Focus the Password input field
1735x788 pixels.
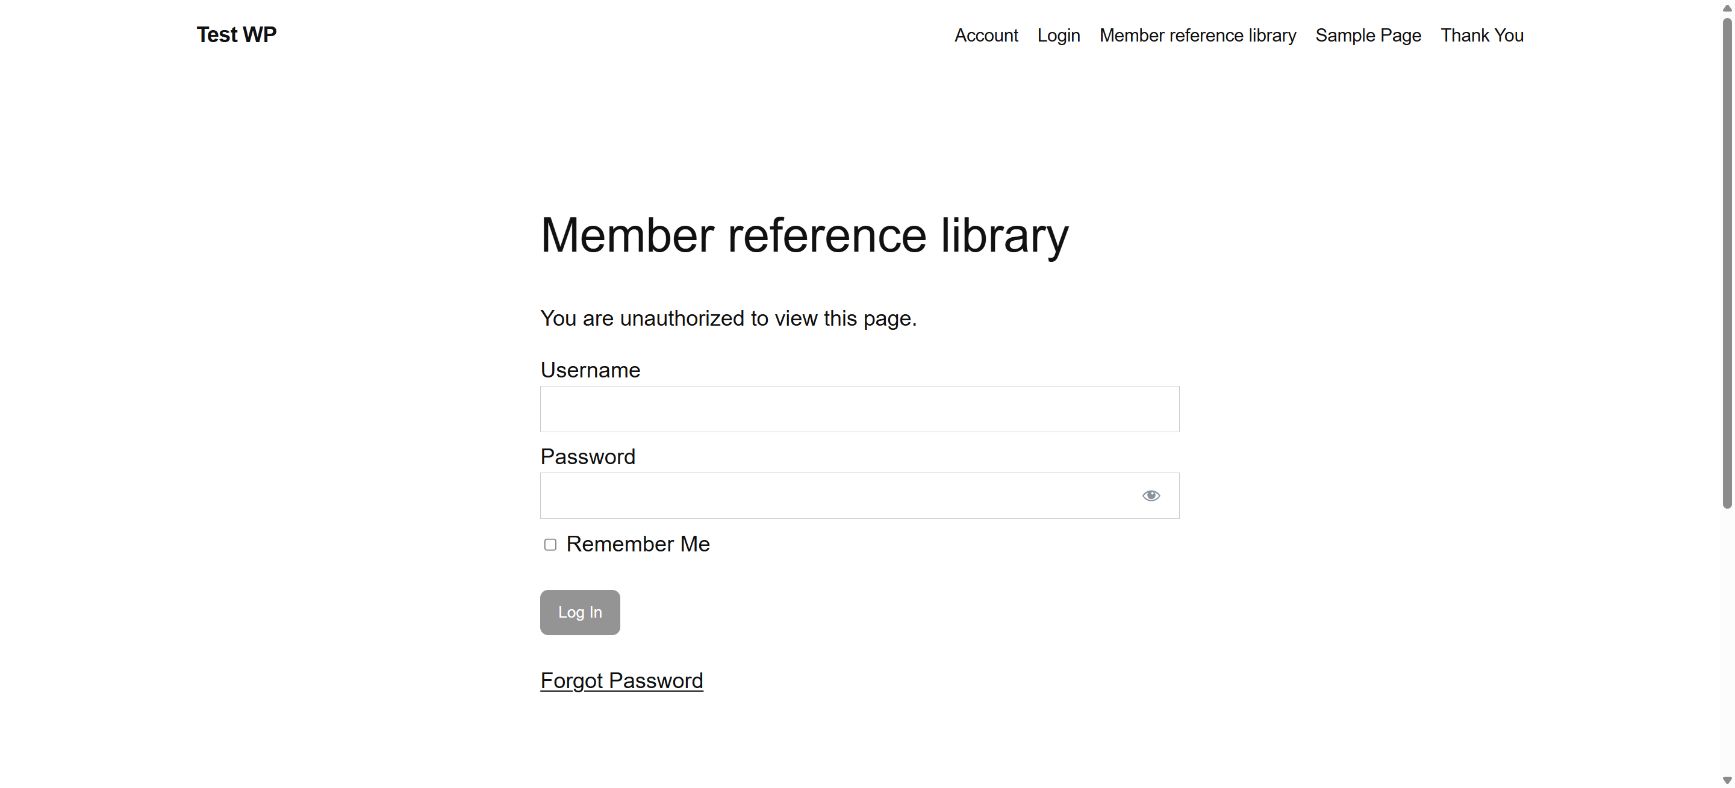[x=860, y=496]
